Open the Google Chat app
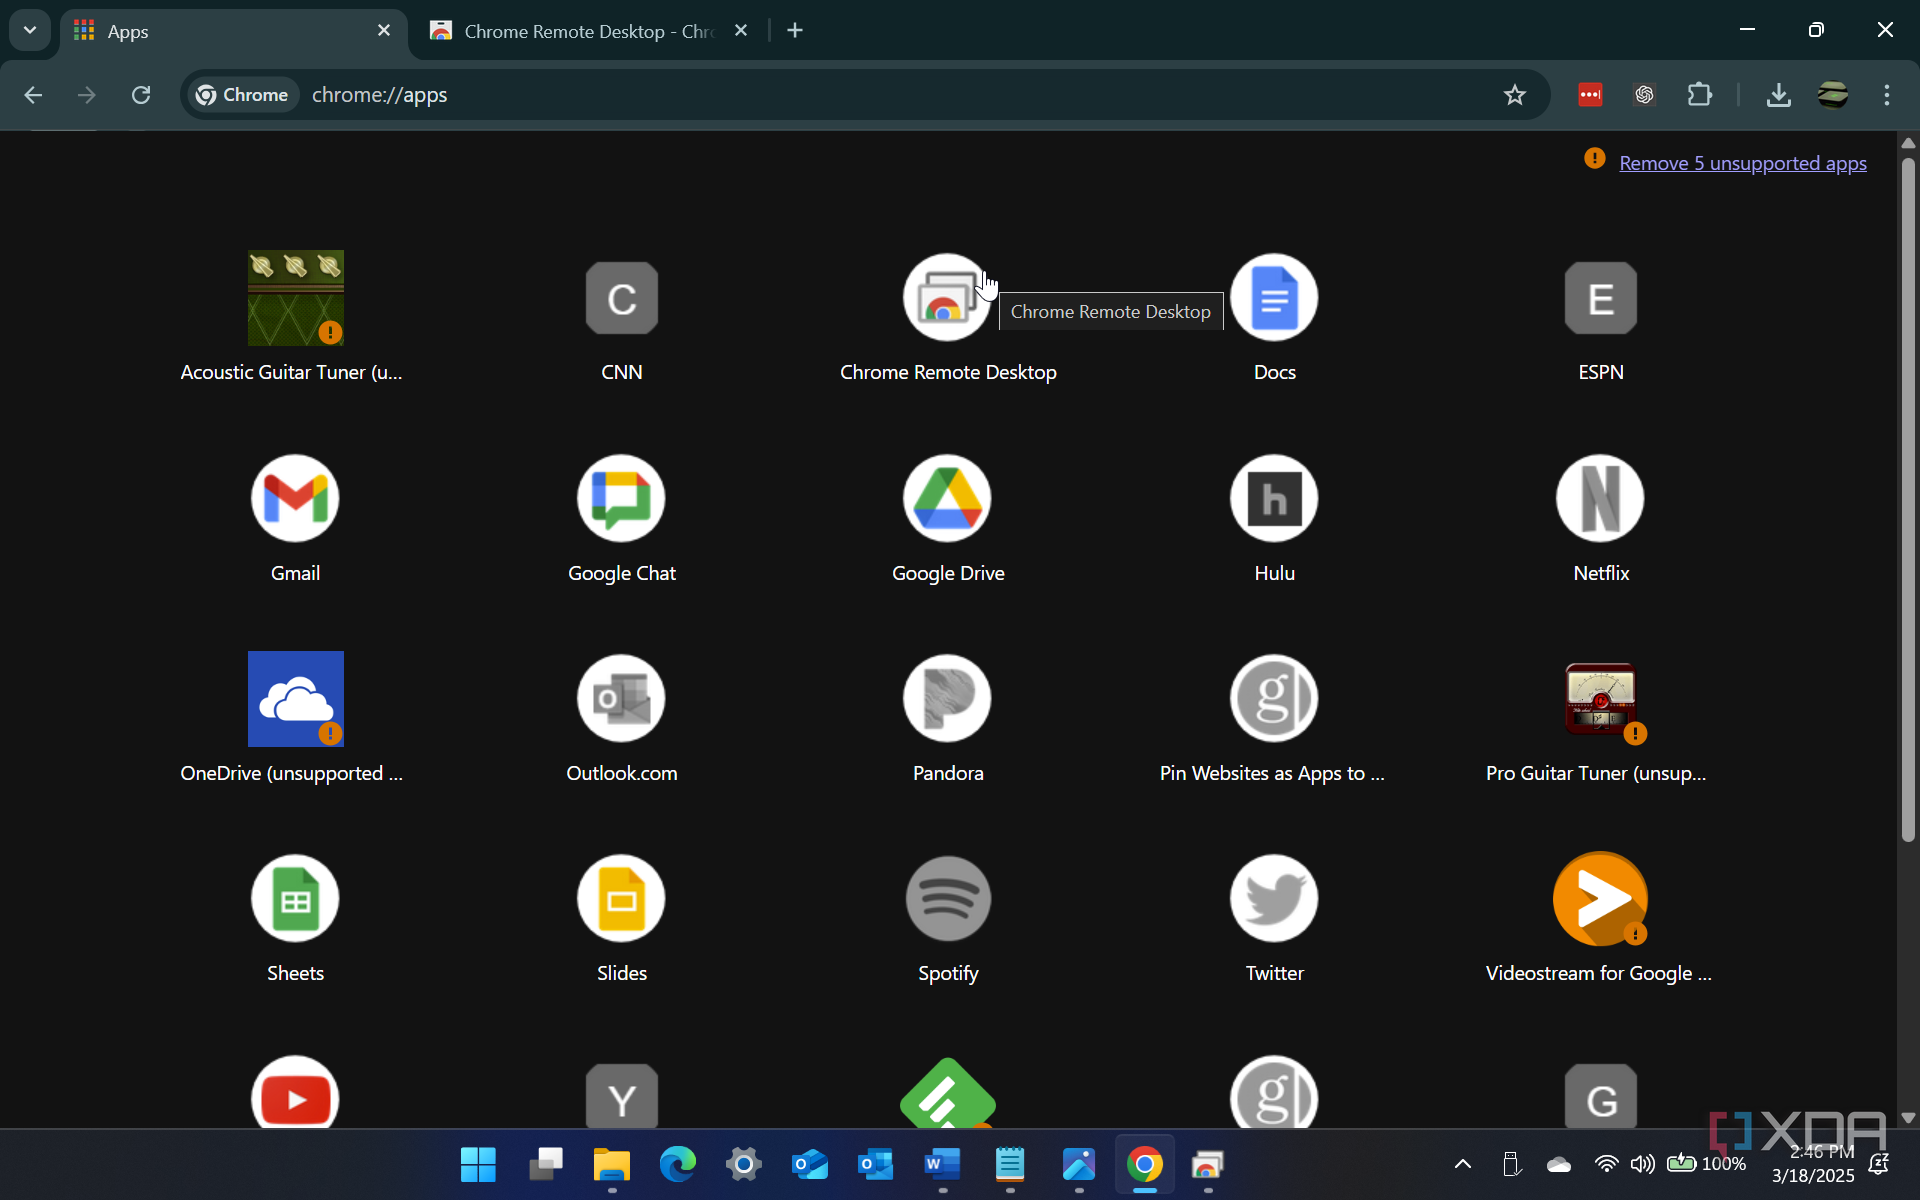Viewport: 1920px width, 1200px height. pyautogui.click(x=621, y=498)
